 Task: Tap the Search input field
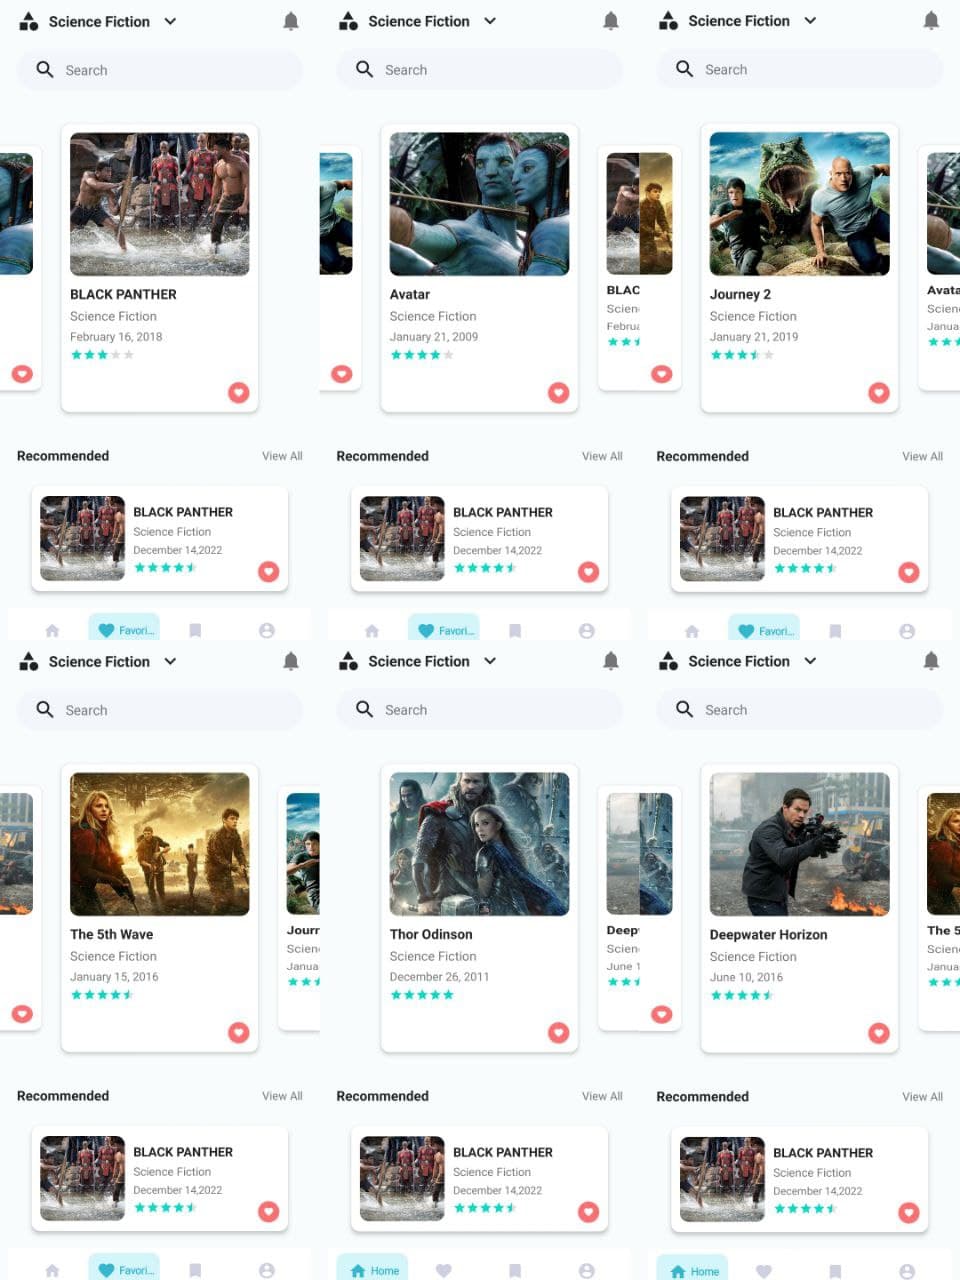(x=160, y=70)
